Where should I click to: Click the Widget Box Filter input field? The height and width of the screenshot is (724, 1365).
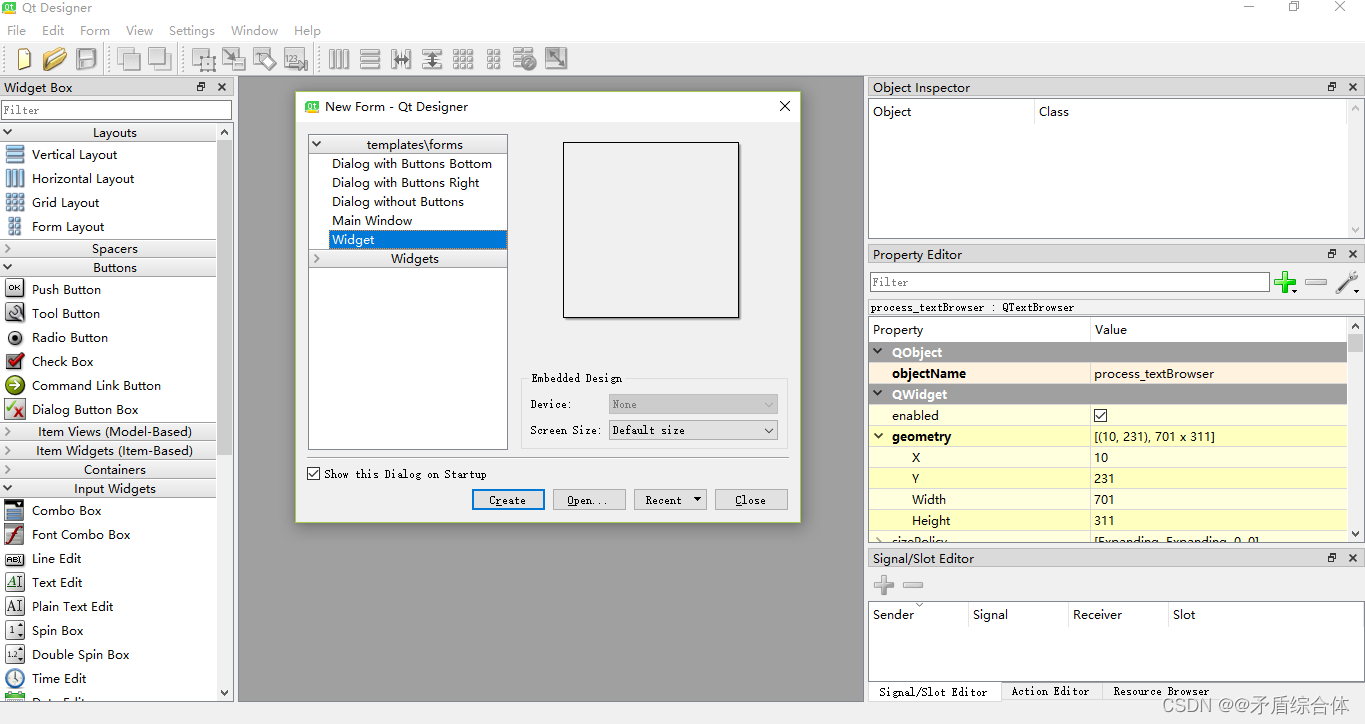[x=116, y=110]
